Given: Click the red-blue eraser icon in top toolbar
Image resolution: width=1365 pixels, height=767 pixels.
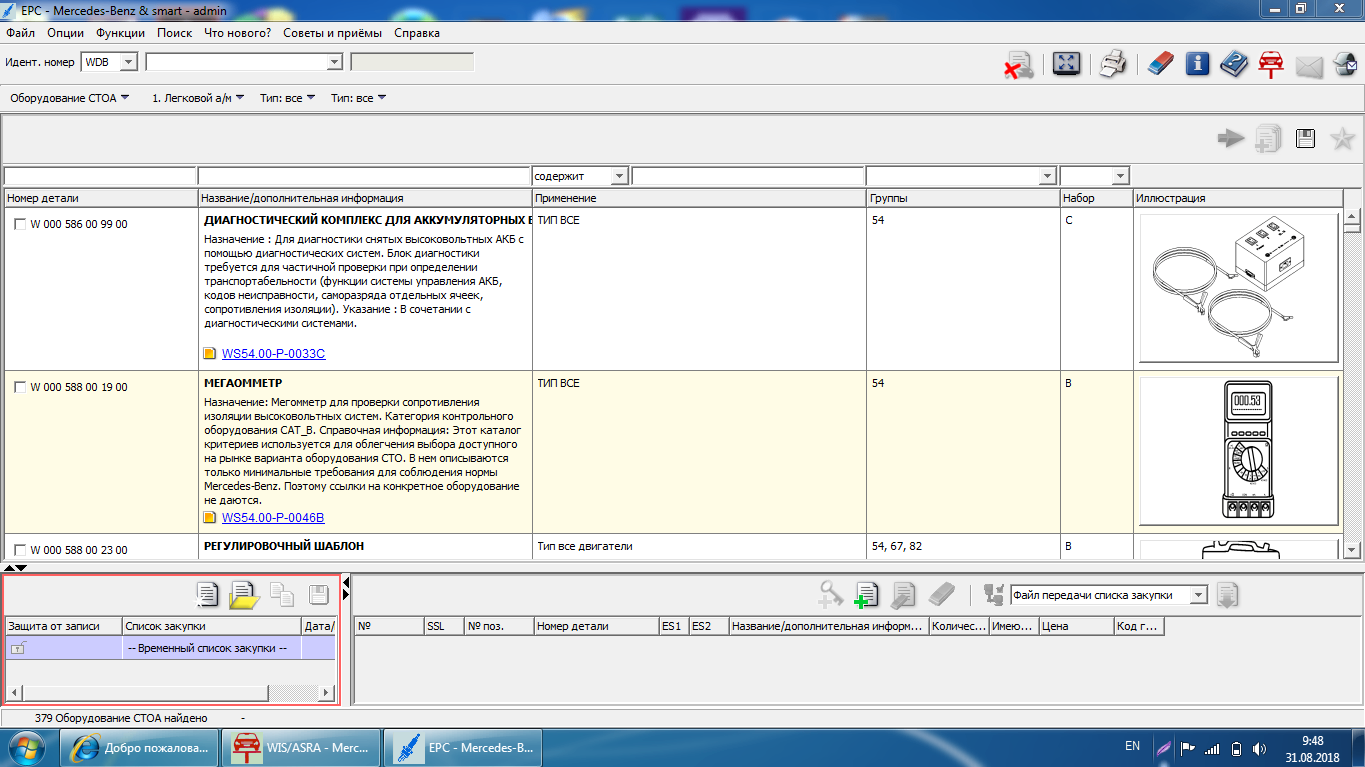Looking at the screenshot, I should 1158,64.
